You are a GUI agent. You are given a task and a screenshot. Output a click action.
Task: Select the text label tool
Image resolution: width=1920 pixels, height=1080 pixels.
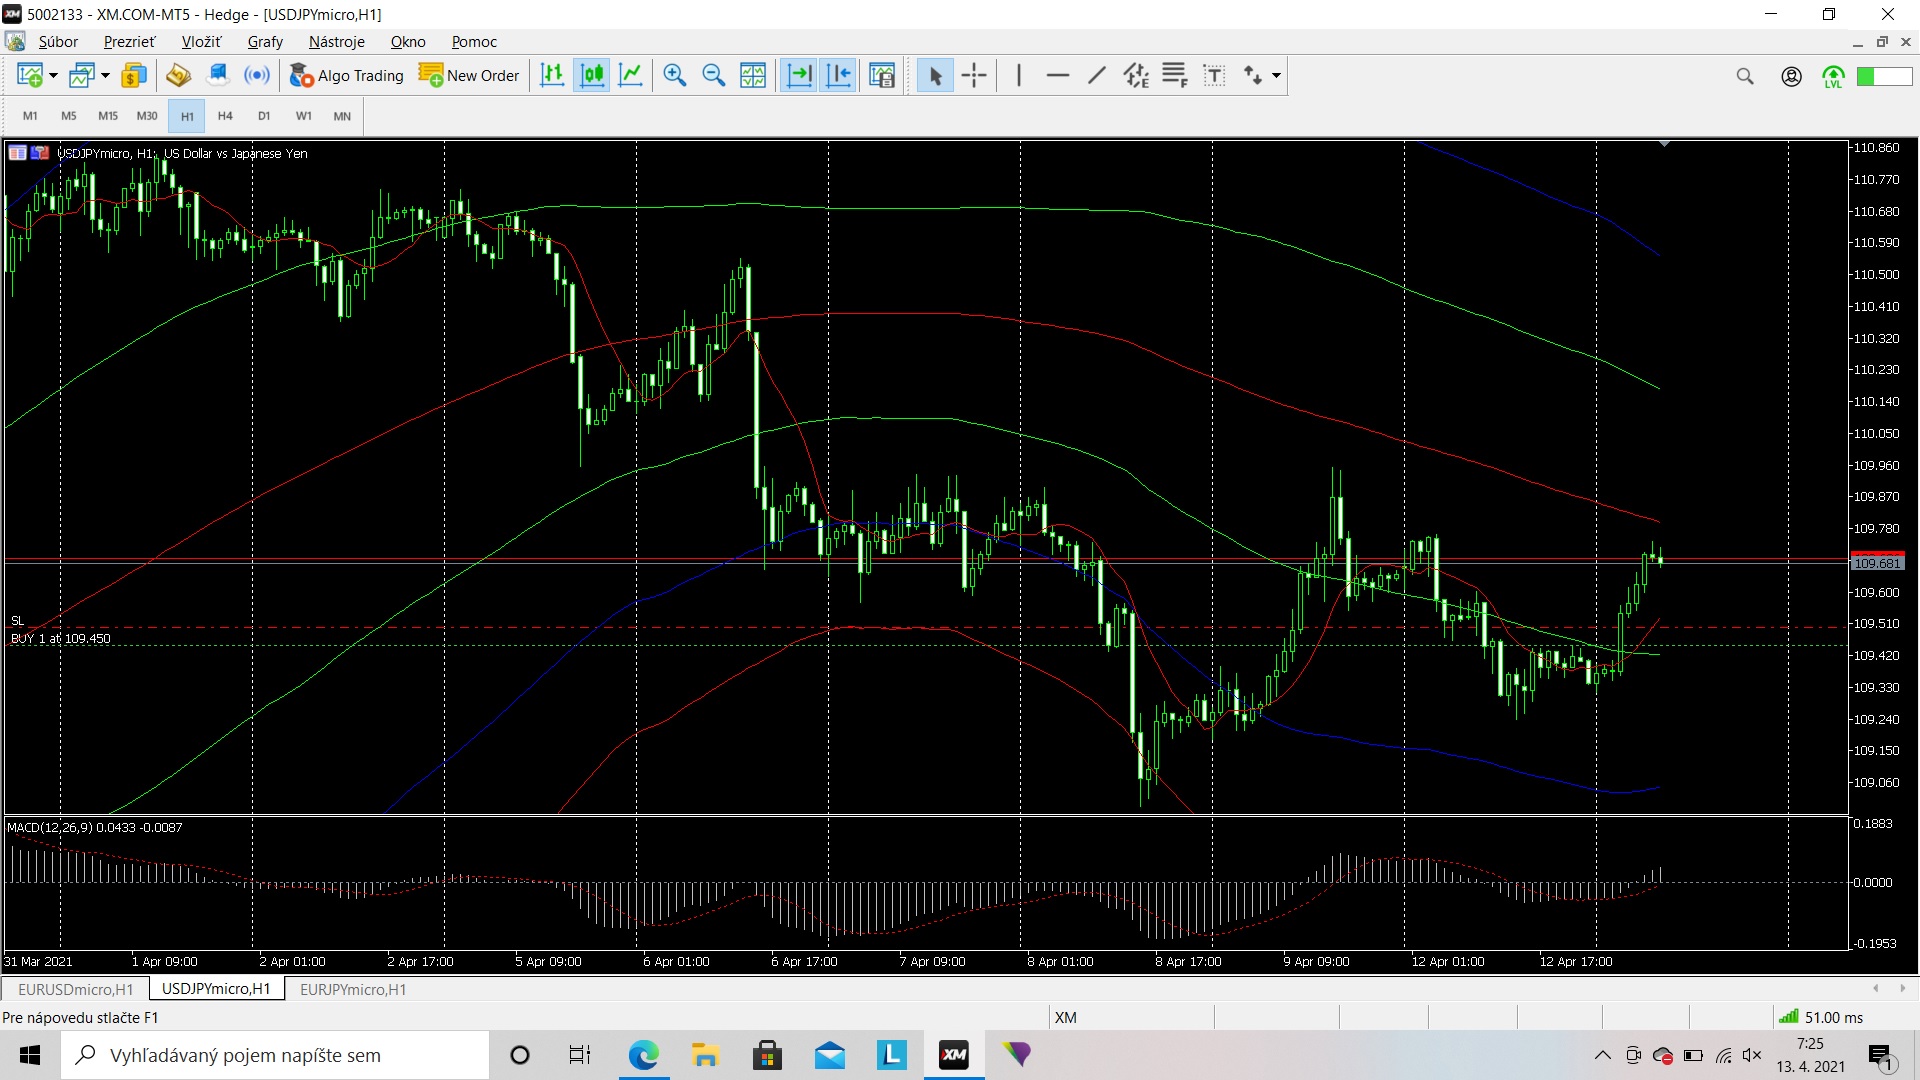(x=1214, y=75)
